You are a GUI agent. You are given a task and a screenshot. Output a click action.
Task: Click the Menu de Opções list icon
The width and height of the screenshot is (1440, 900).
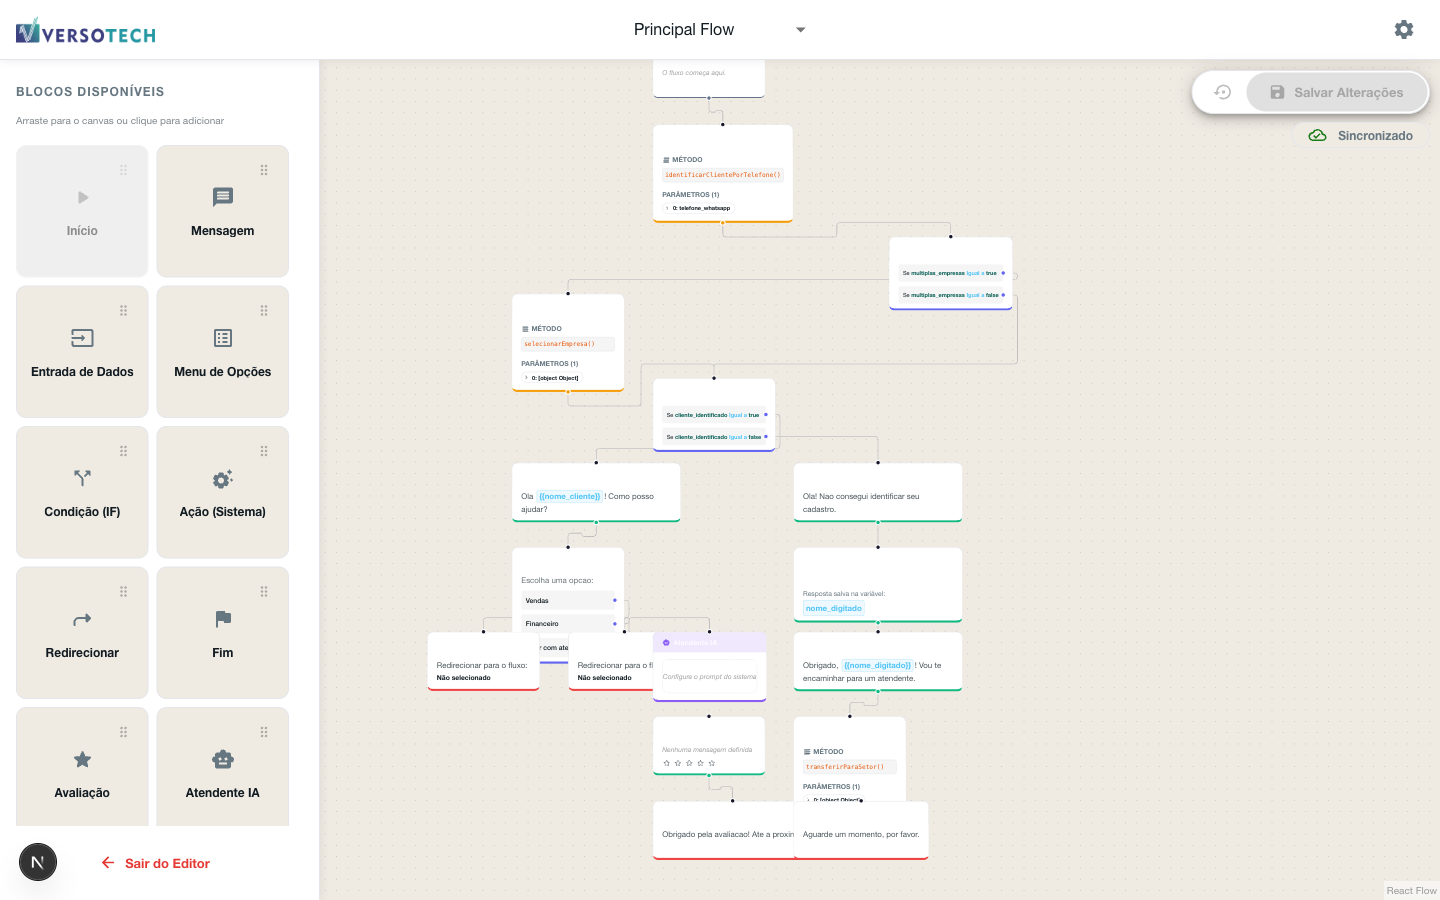pos(221,338)
